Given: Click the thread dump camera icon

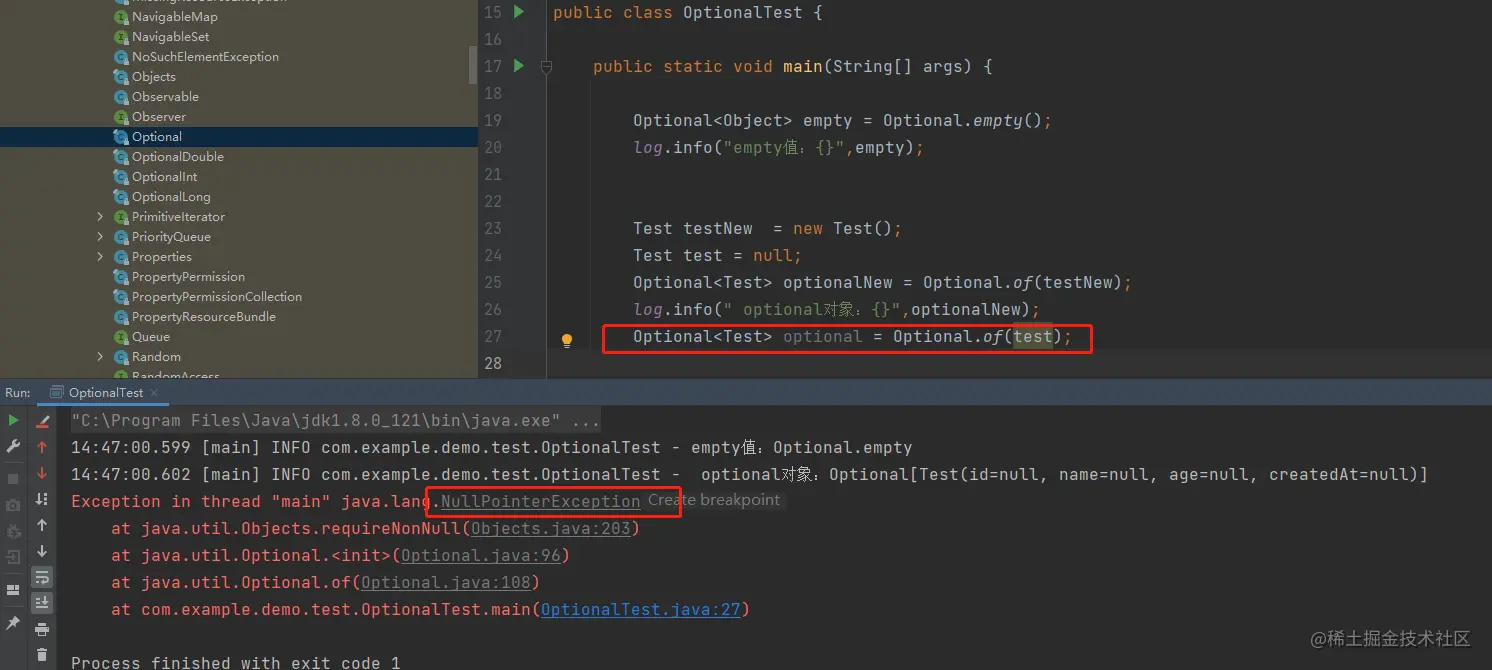Looking at the screenshot, I should pos(13,506).
